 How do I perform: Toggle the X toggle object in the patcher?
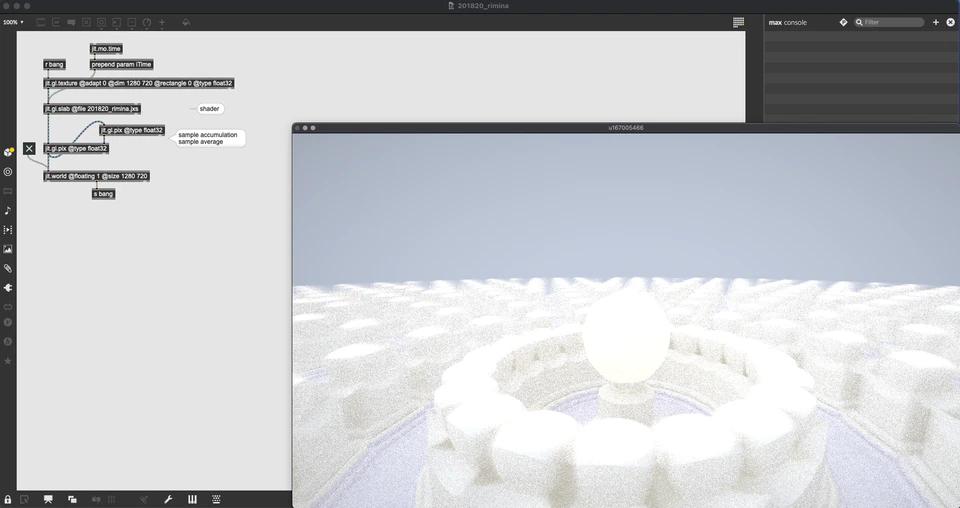tap(29, 149)
